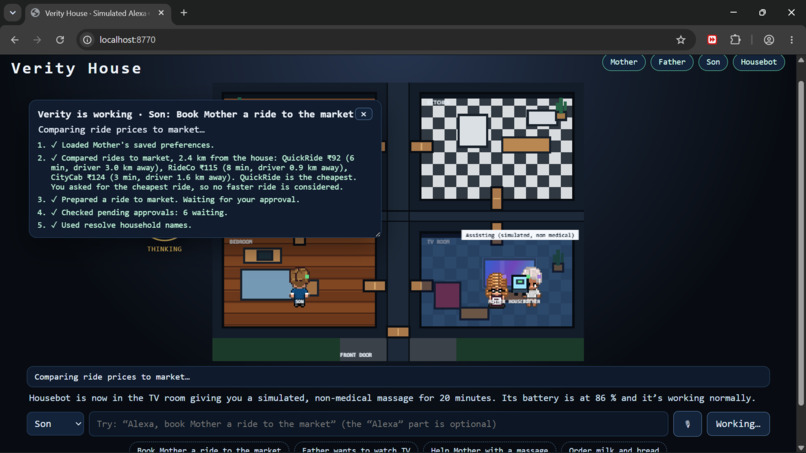The width and height of the screenshot is (806, 453).
Task: Click the Assisting (simulated, non medical) label
Action: 520,235
